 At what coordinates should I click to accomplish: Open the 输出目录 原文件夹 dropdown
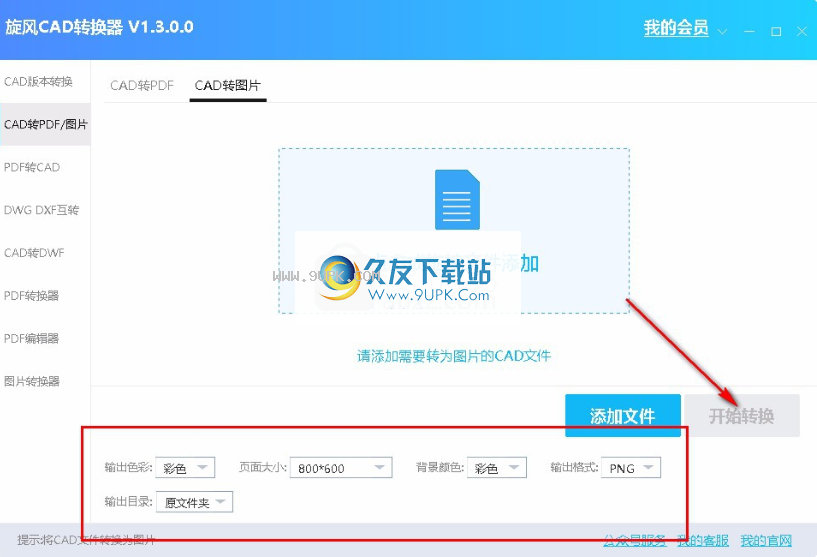click(x=194, y=502)
